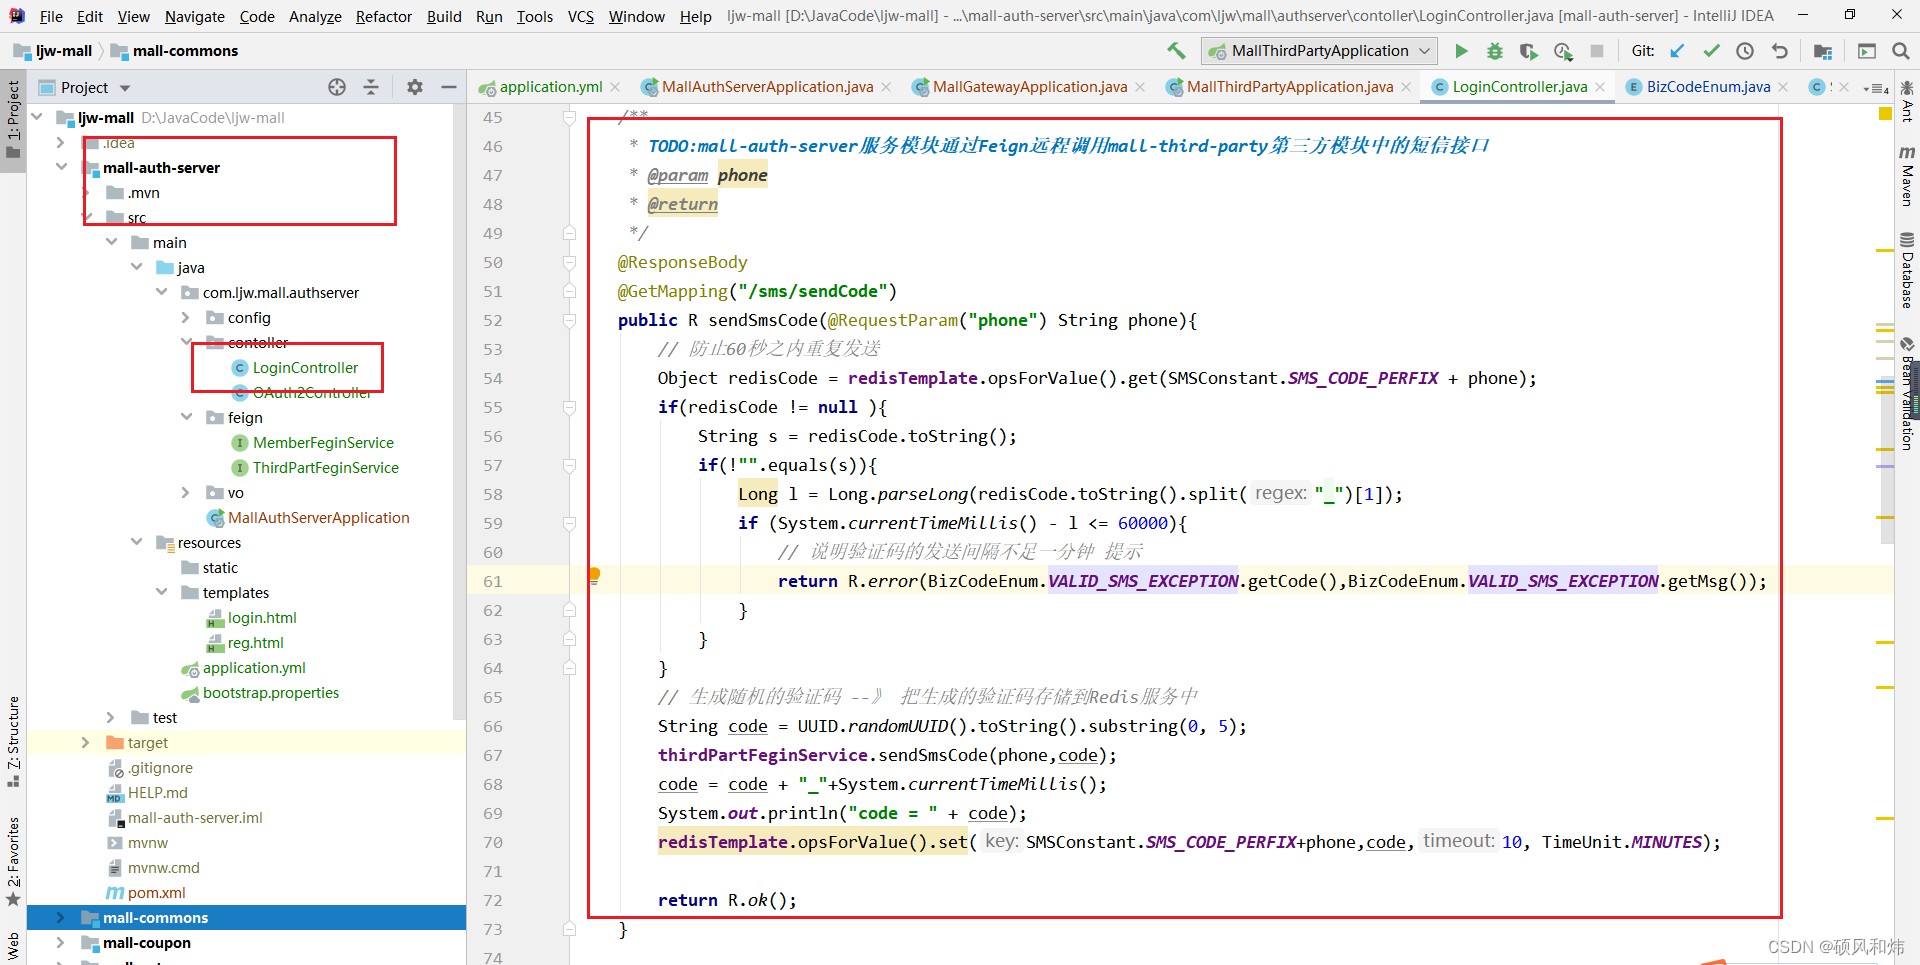
Task: Commit changes with Git checkmark icon
Action: (x=1712, y=51)
